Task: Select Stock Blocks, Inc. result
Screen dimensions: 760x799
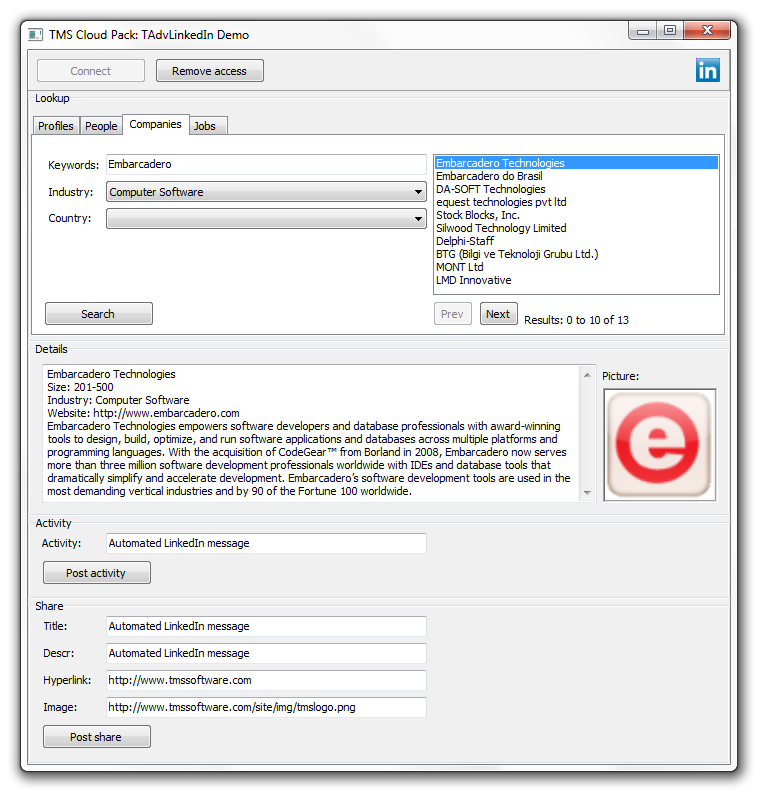Action: 576,215
